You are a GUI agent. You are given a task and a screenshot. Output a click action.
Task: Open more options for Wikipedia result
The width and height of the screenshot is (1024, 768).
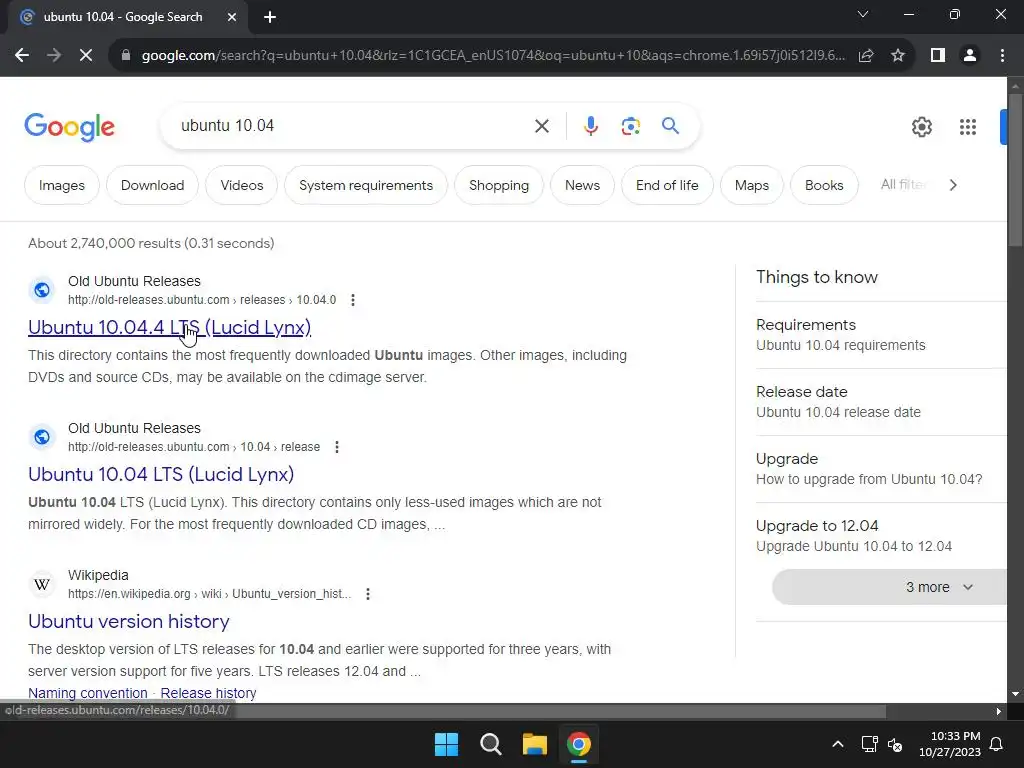tap(368, 594)
